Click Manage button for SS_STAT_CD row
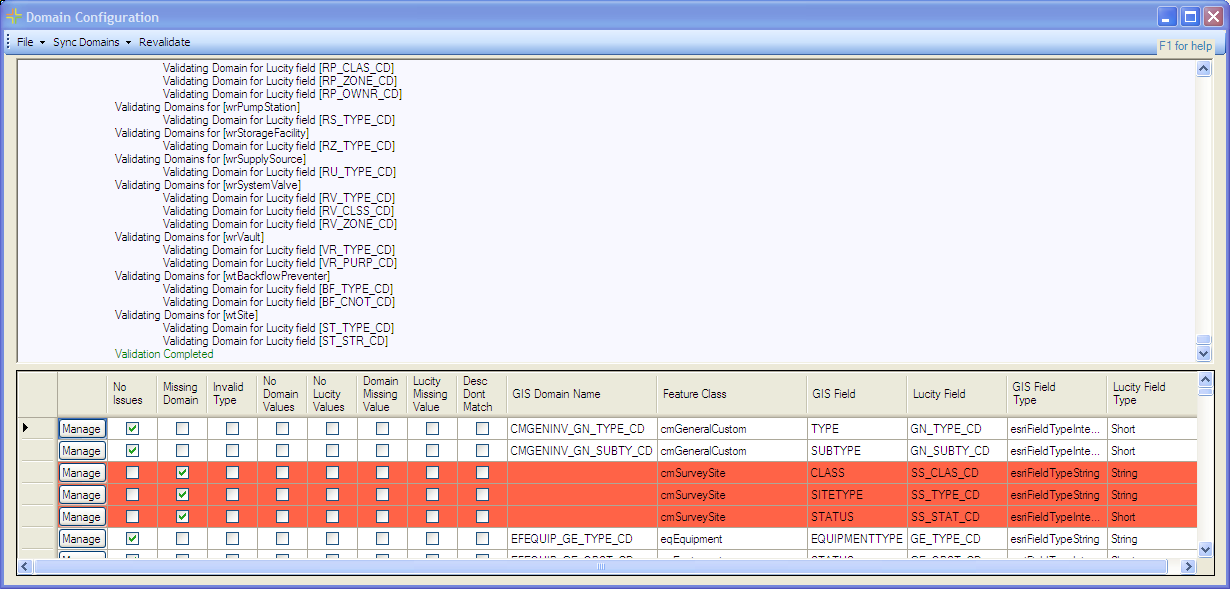The image size is (1230, 589). 82,517
